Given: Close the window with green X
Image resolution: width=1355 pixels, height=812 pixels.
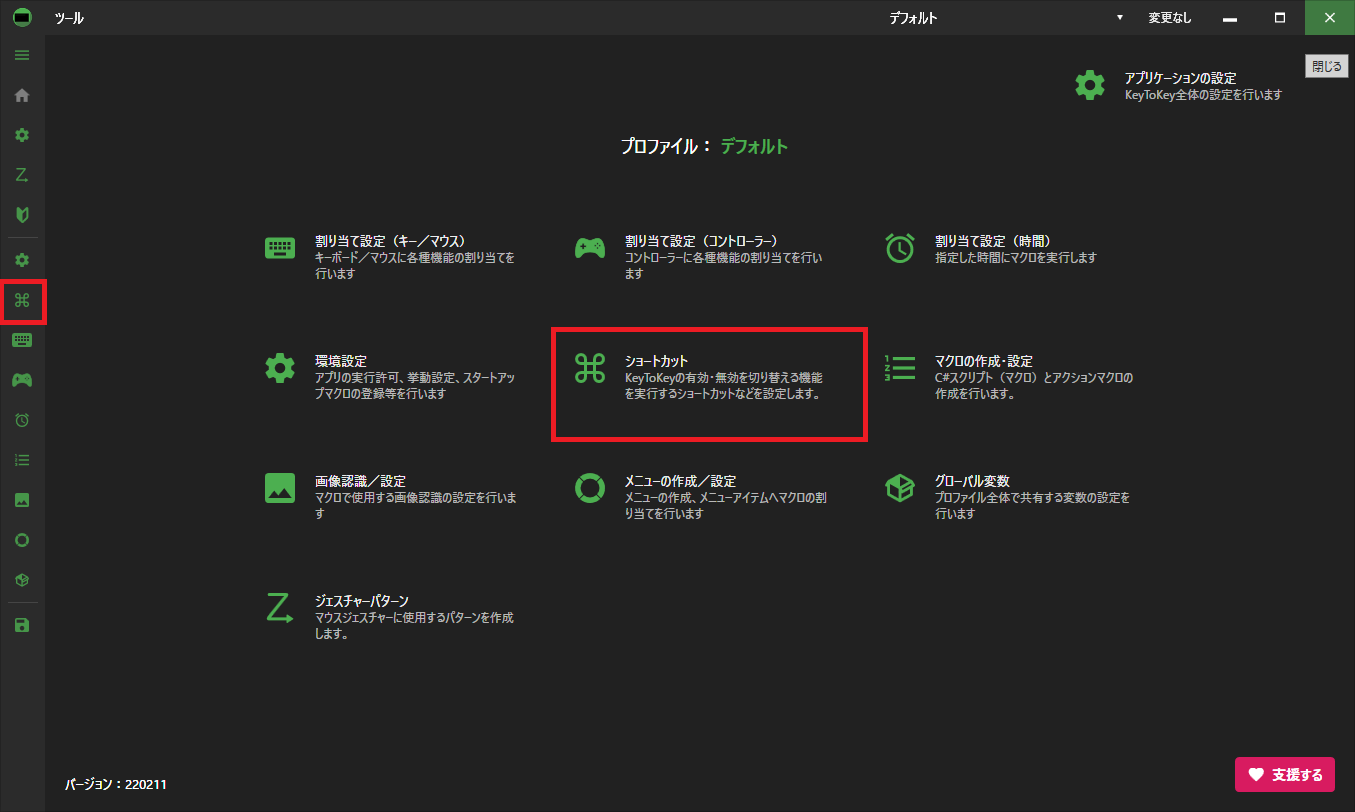Looking at the screenshot, I should point(1330,18).
